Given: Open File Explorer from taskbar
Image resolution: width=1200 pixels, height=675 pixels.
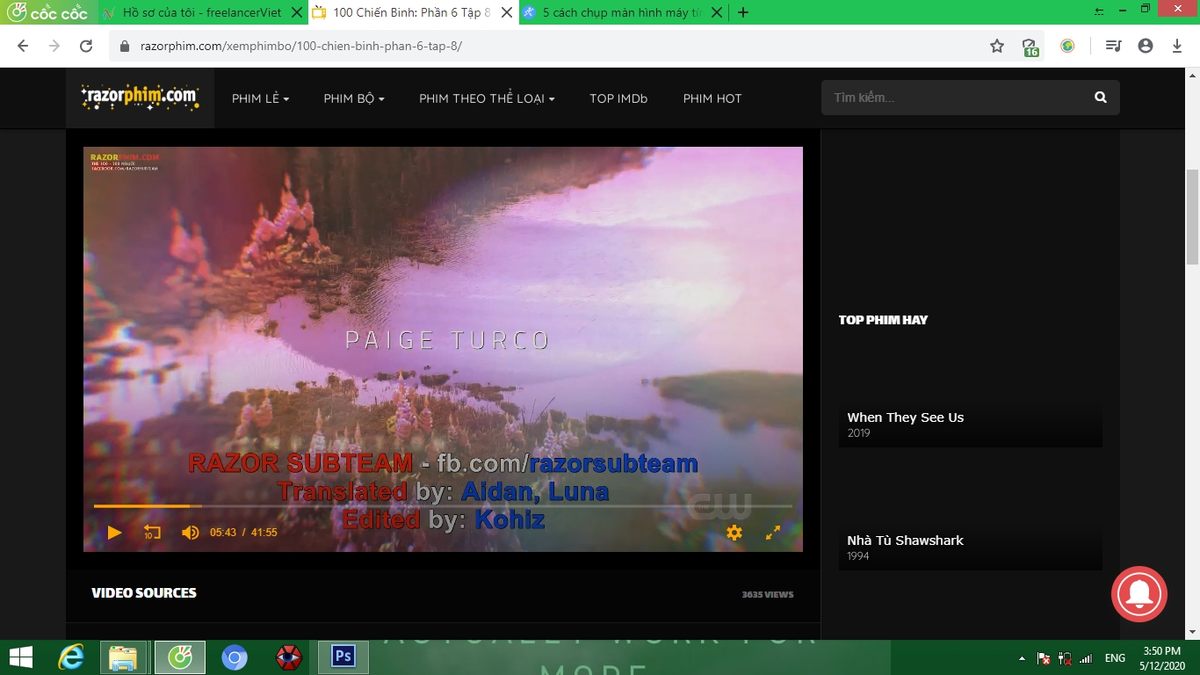Looking at the screenshot, I should [123, 657].
